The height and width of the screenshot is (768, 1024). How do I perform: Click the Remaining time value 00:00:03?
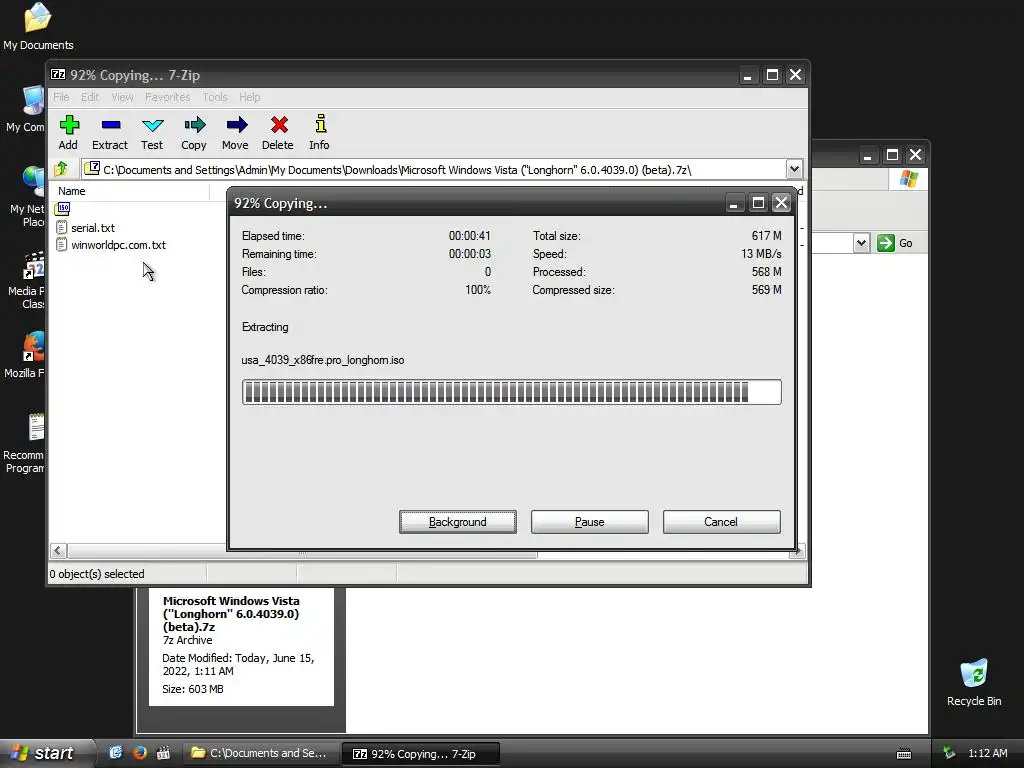pyautogui.click(x=470, y=253)
